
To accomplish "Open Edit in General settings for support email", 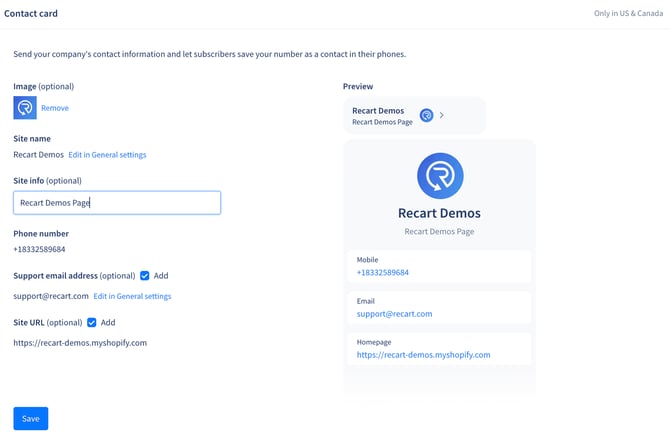I will (132, 297).
